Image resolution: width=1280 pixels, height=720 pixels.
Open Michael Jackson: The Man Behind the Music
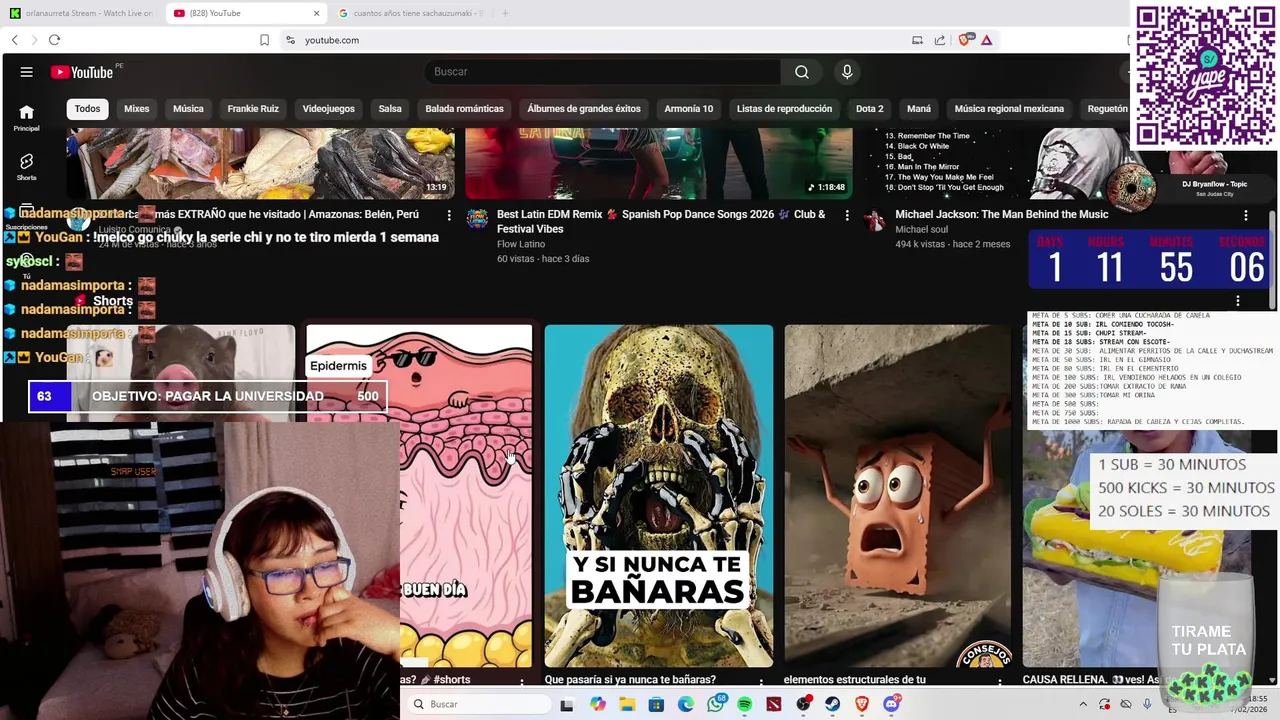[1001, 214]
